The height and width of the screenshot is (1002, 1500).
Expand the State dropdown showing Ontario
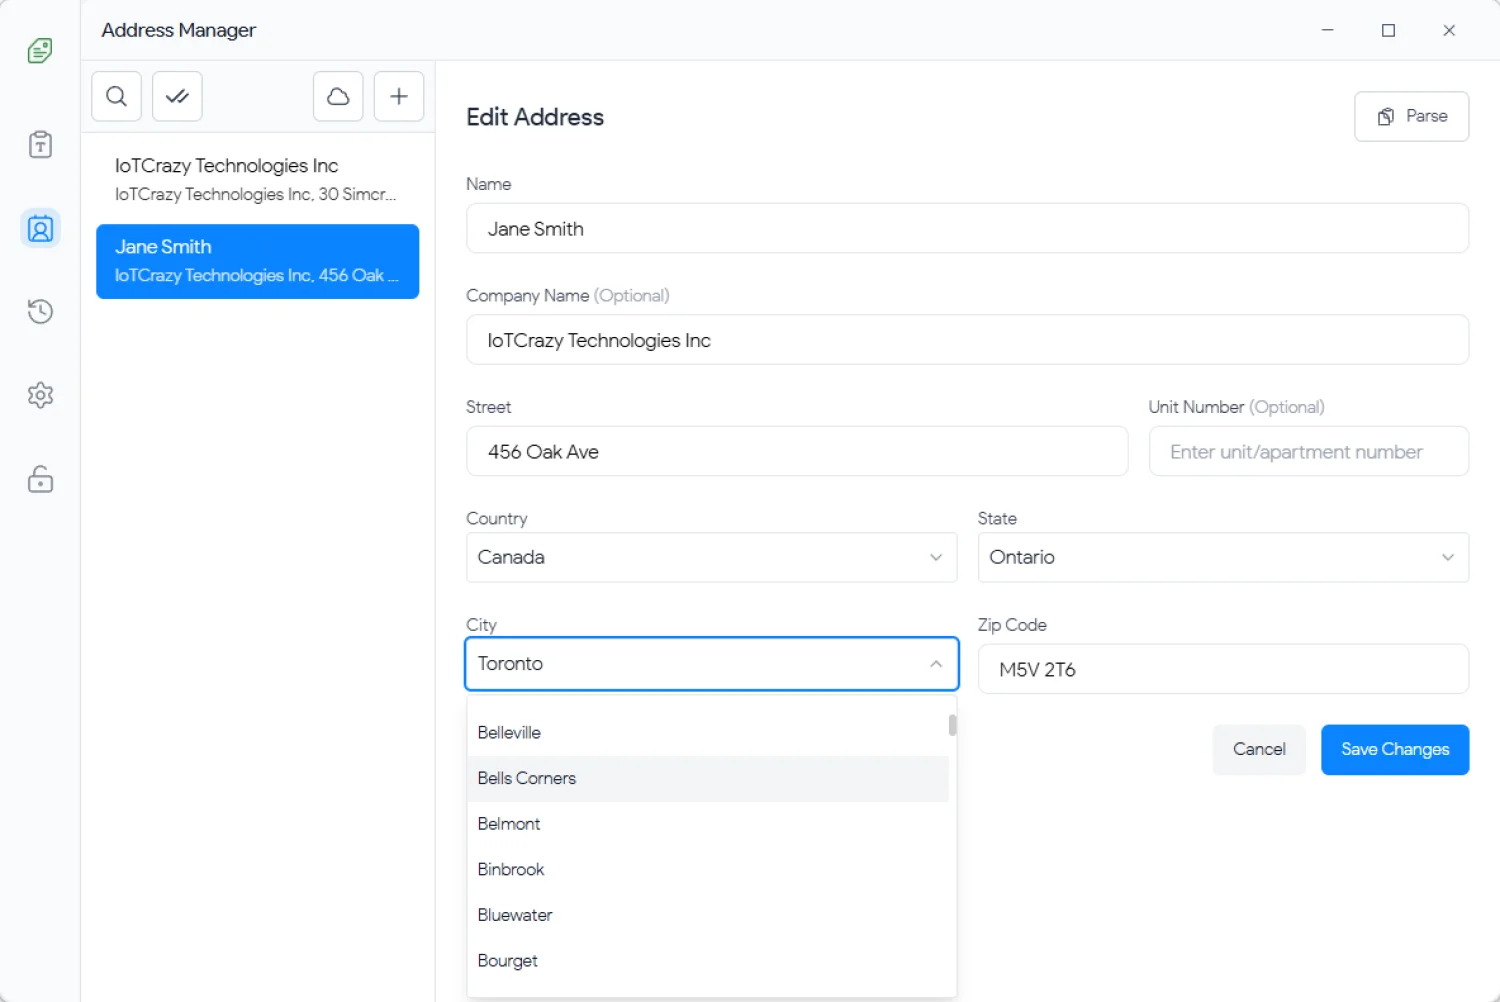pos(1222,557)
